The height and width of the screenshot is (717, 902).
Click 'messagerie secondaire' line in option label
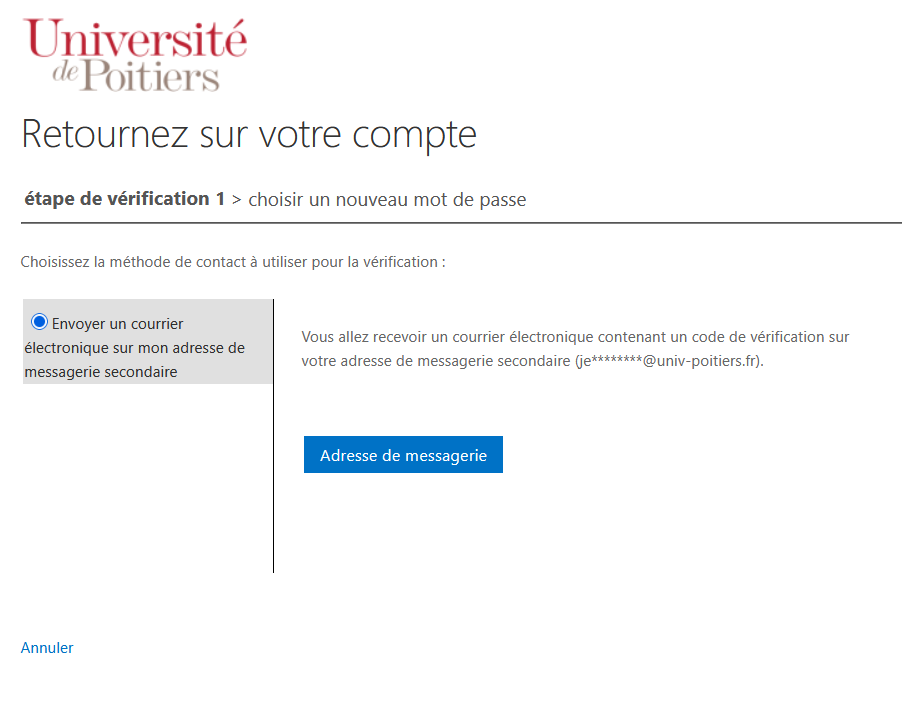101,372
